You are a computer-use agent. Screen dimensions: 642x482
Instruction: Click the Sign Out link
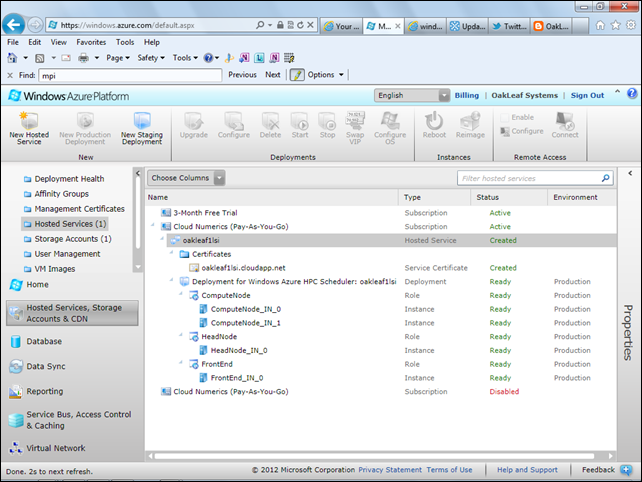587,95
